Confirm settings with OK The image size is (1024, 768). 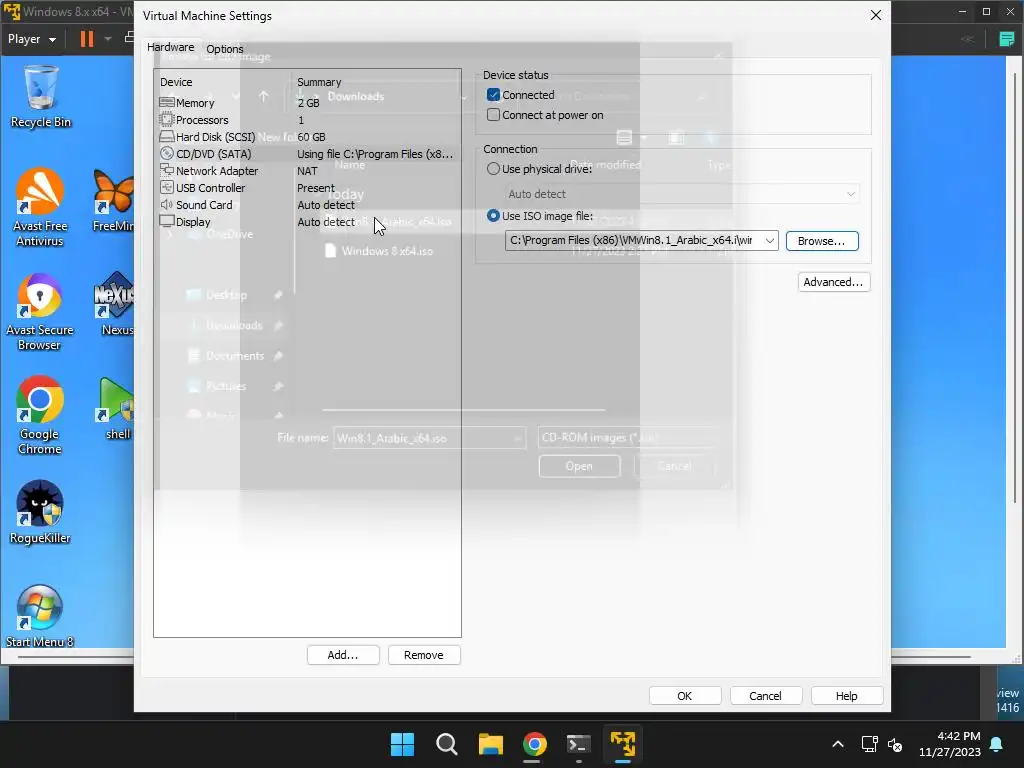click(685, 696)
